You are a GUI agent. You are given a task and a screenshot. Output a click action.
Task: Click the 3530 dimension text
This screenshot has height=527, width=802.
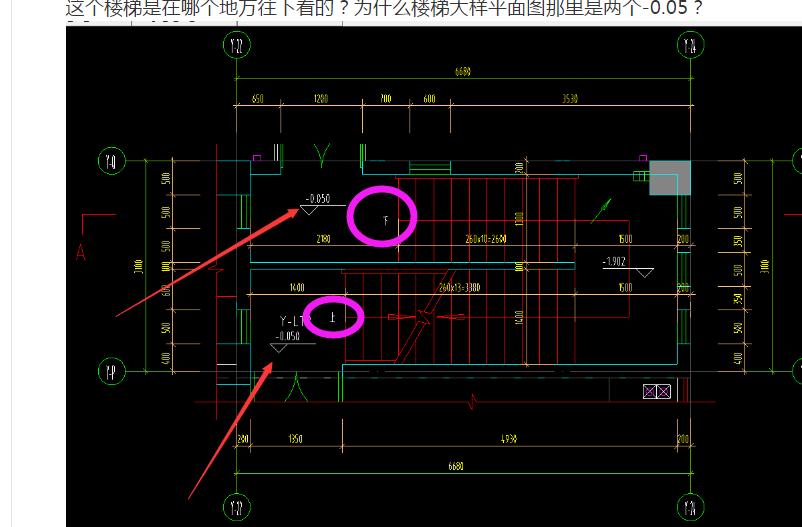click(x=570, y=99)
